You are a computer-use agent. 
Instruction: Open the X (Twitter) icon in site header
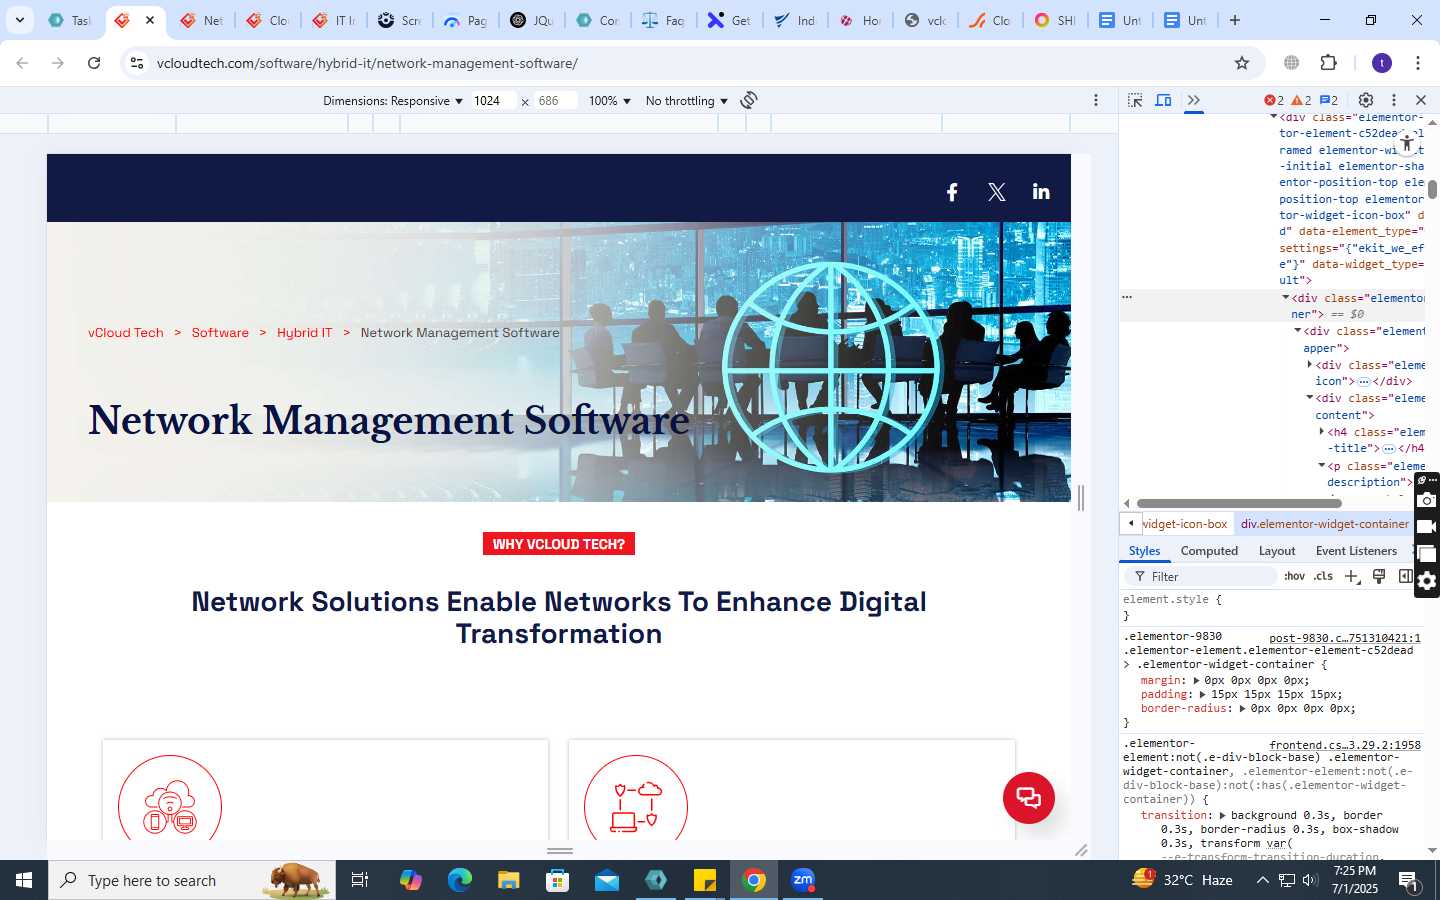coord(997,192)
